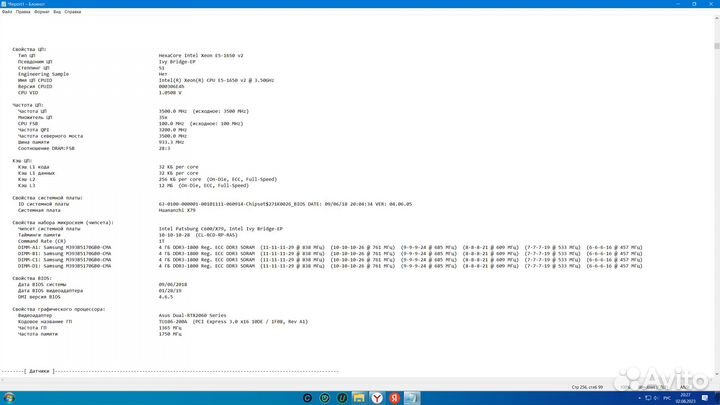Open File Explorer from the taskbar

[359, 398]
